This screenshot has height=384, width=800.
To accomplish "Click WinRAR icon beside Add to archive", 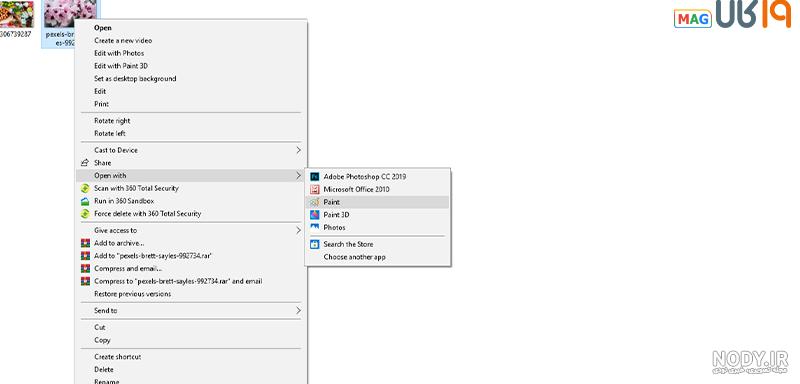I will tap(85, 243).
